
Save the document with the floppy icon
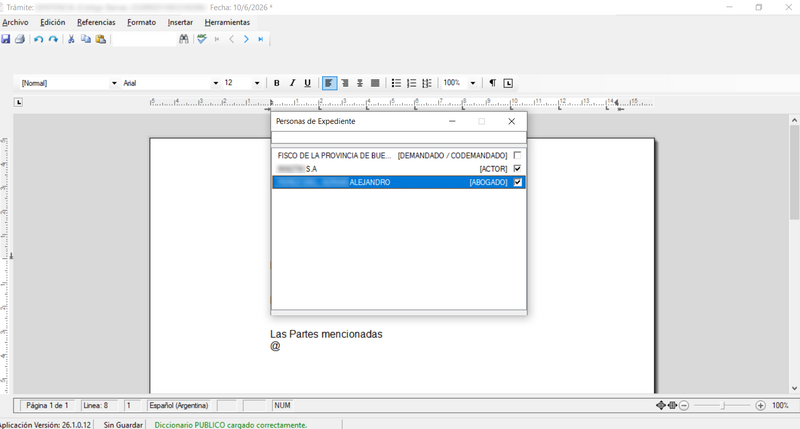click(x=6, y=39)
